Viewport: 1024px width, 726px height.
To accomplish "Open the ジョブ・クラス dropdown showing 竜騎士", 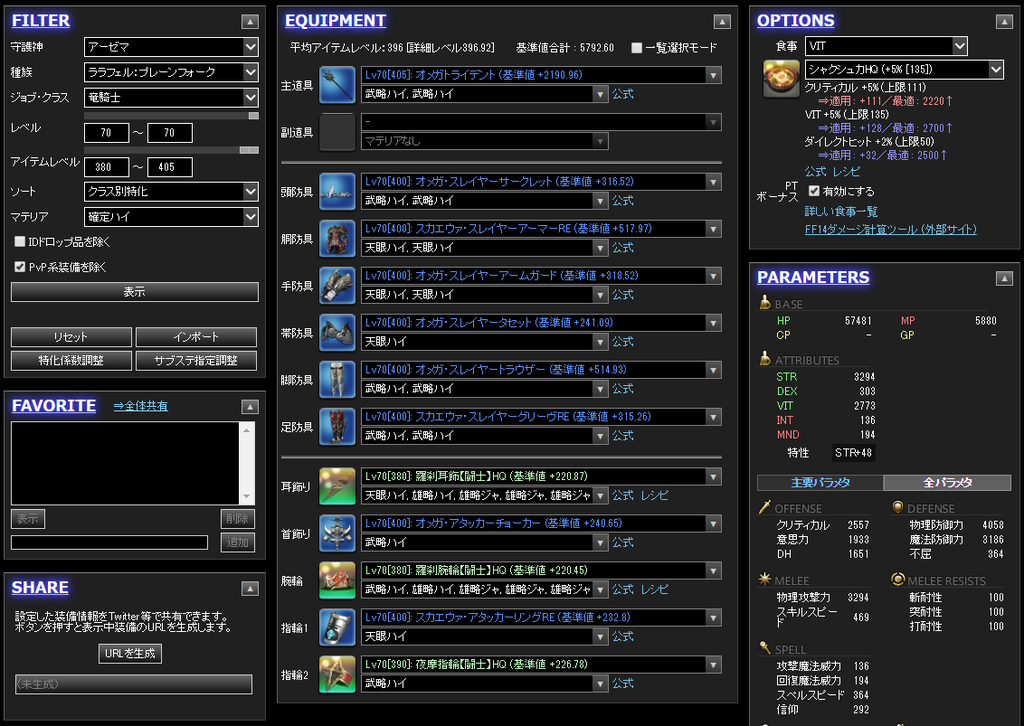I will pos(171,97).
